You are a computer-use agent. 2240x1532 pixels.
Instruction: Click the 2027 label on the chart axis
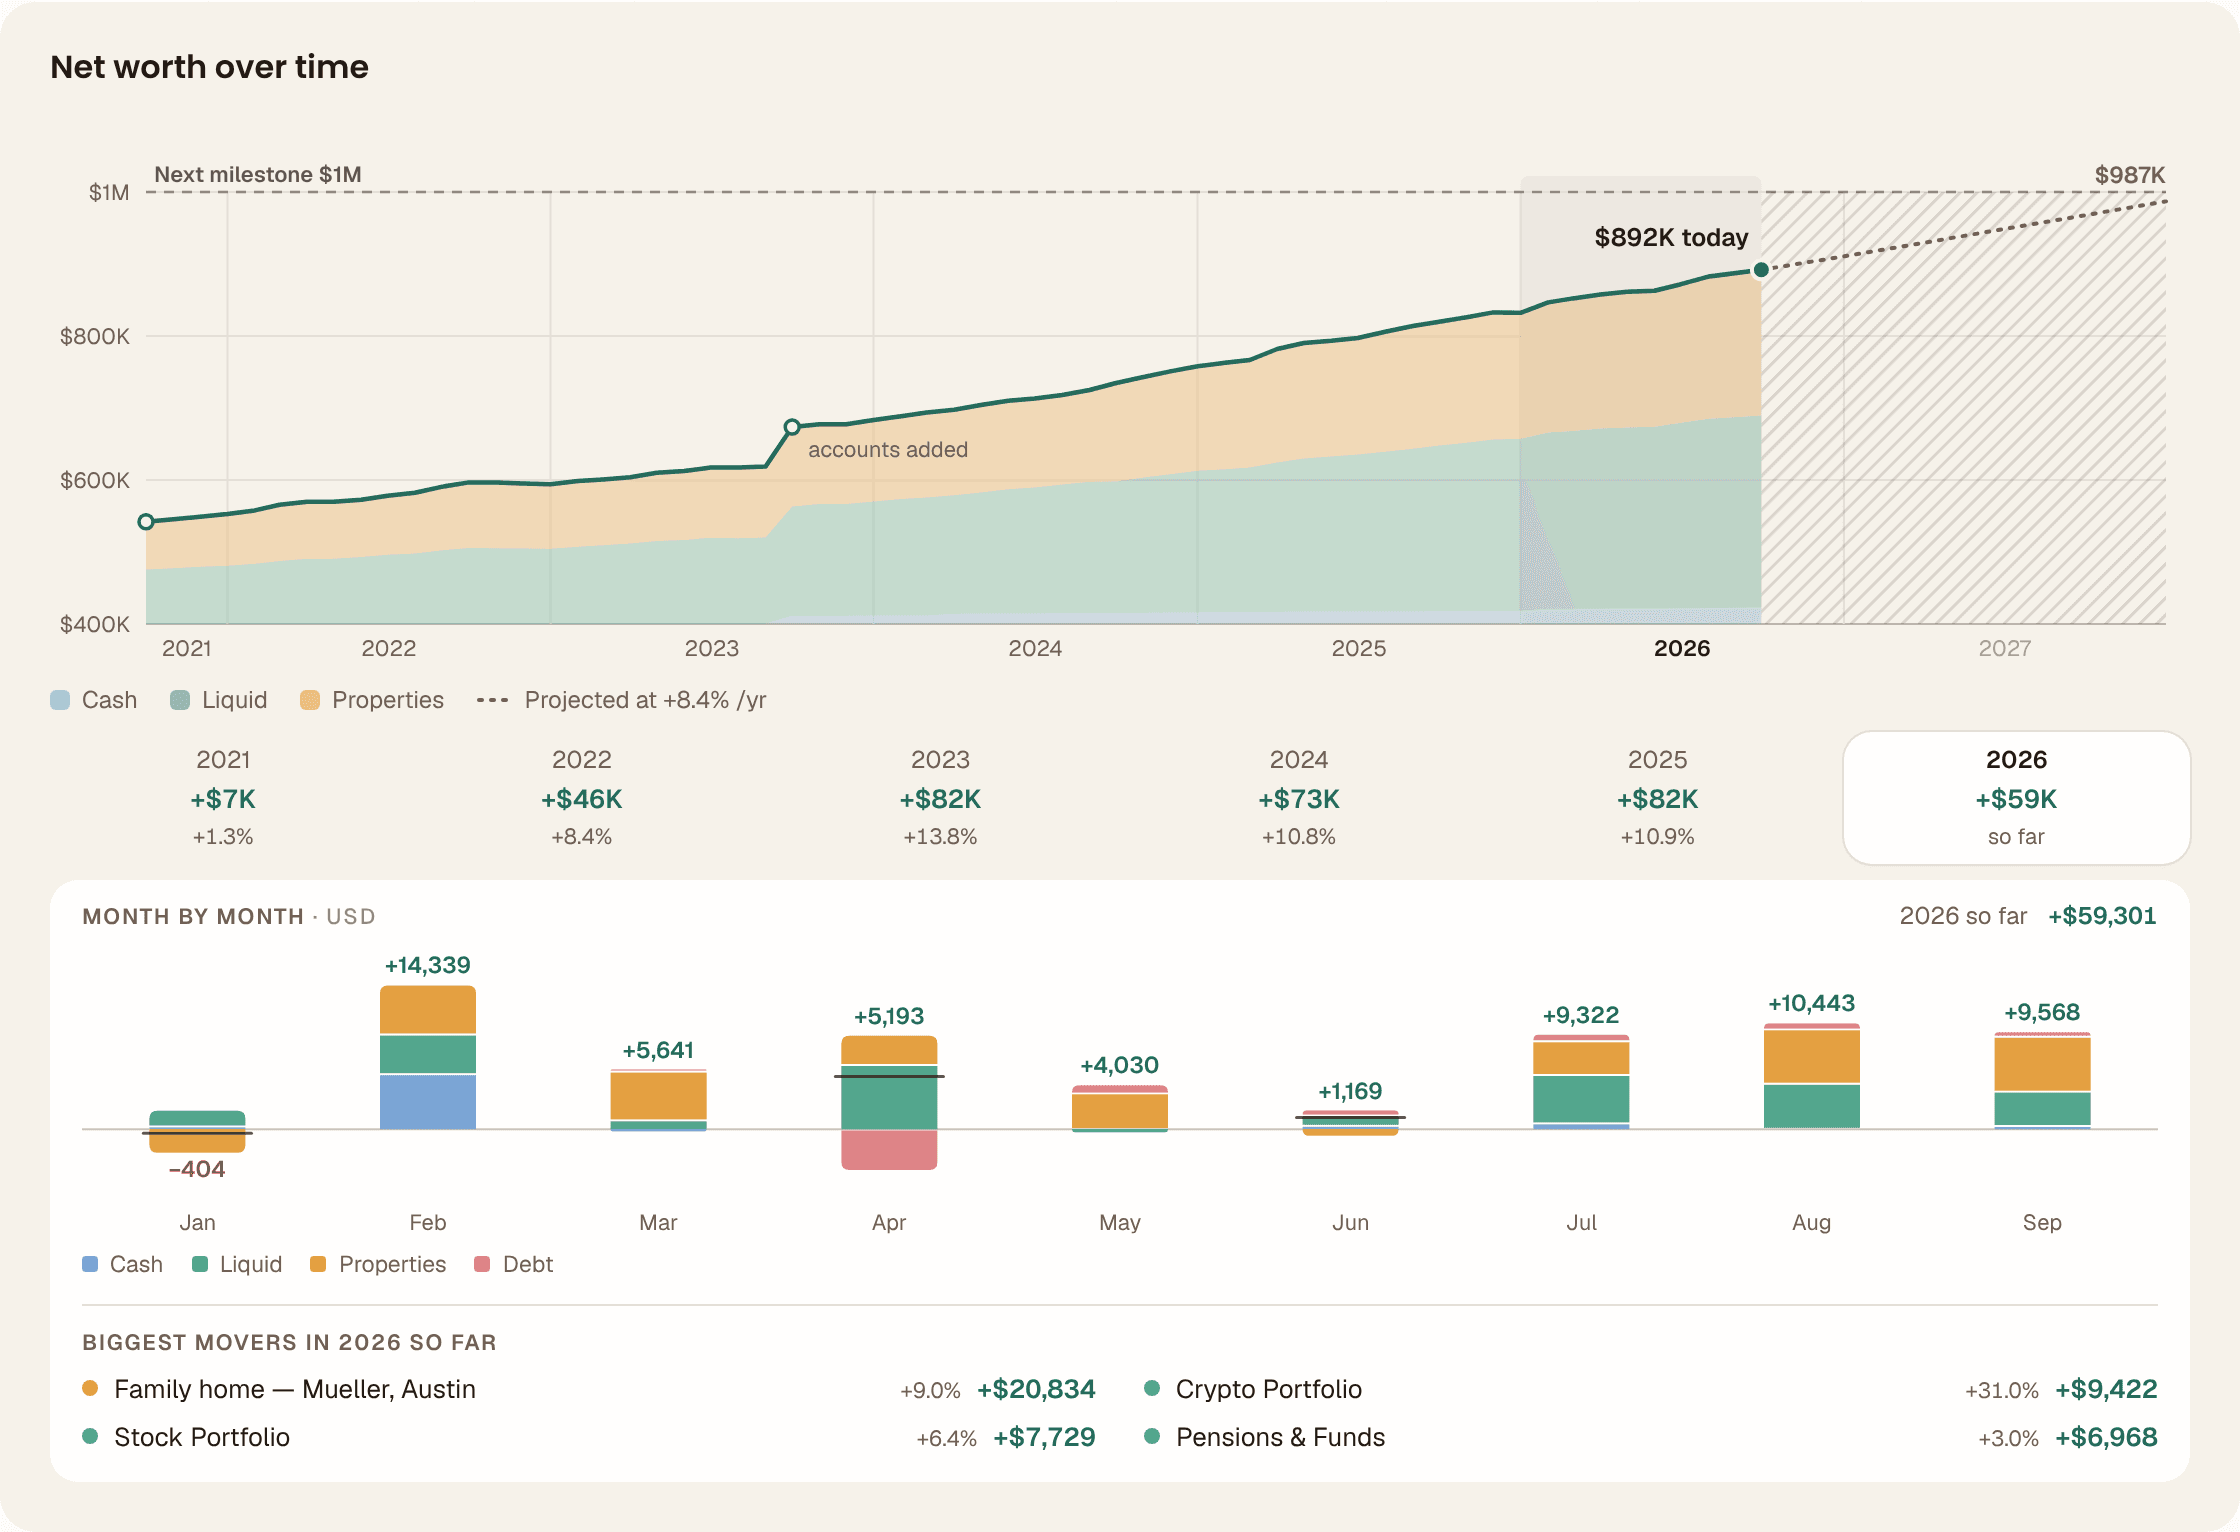(x=2005, y=648)
